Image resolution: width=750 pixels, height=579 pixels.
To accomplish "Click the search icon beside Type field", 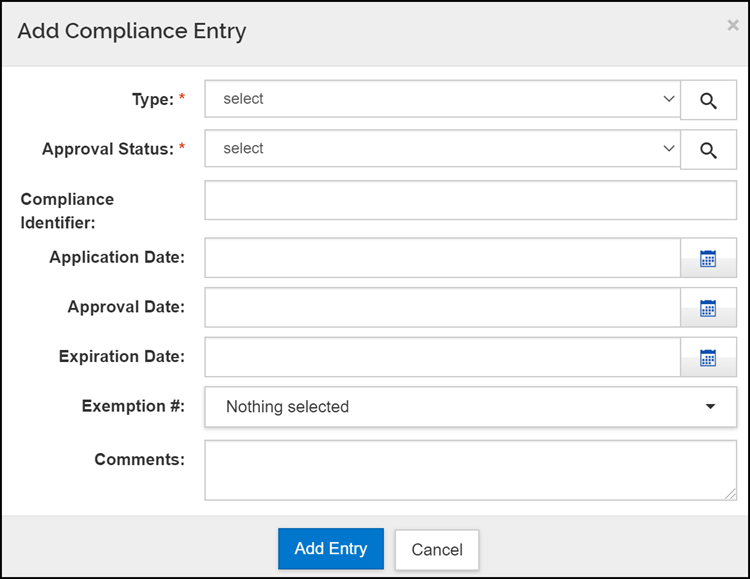I will click(x=708, y=100).
